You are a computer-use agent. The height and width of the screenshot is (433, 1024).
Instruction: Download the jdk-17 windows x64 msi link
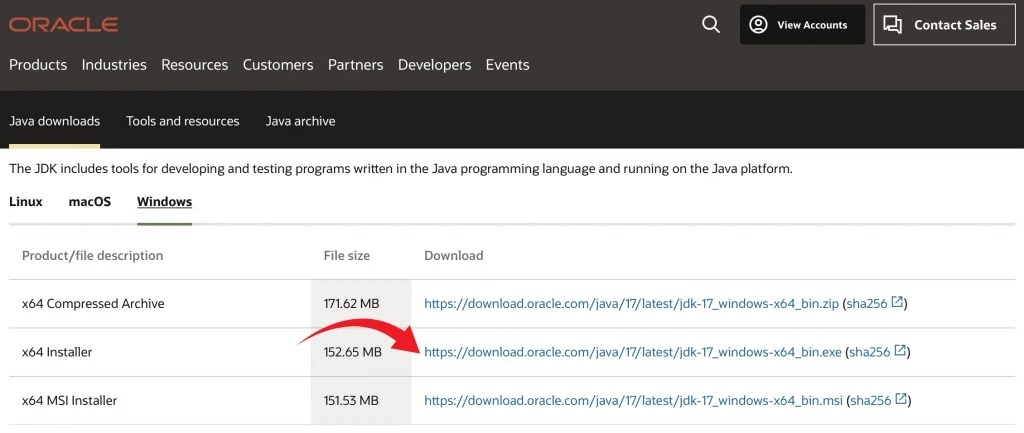(x=633, y=400)
